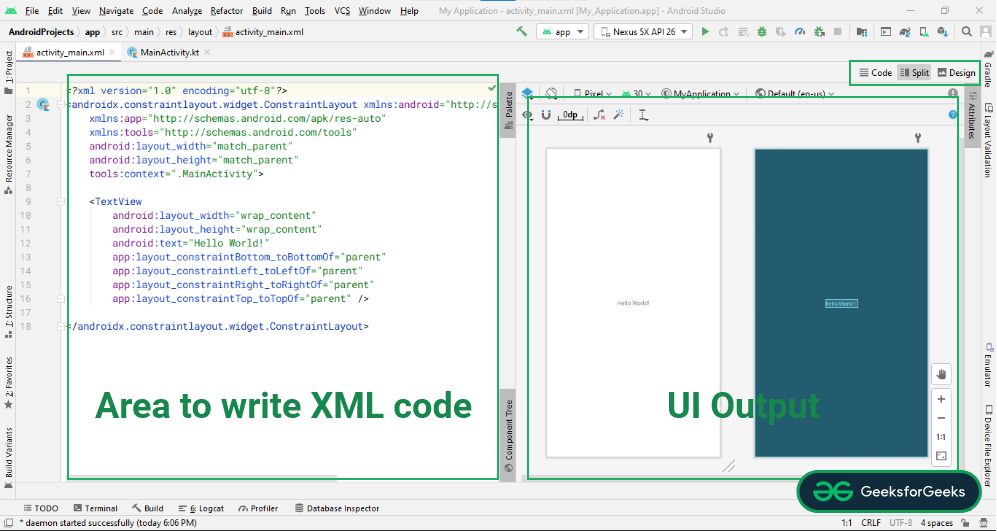Viewport: 997px width, 531px height.
Task: Click the Build hammer icon
Action: (522, 32)
